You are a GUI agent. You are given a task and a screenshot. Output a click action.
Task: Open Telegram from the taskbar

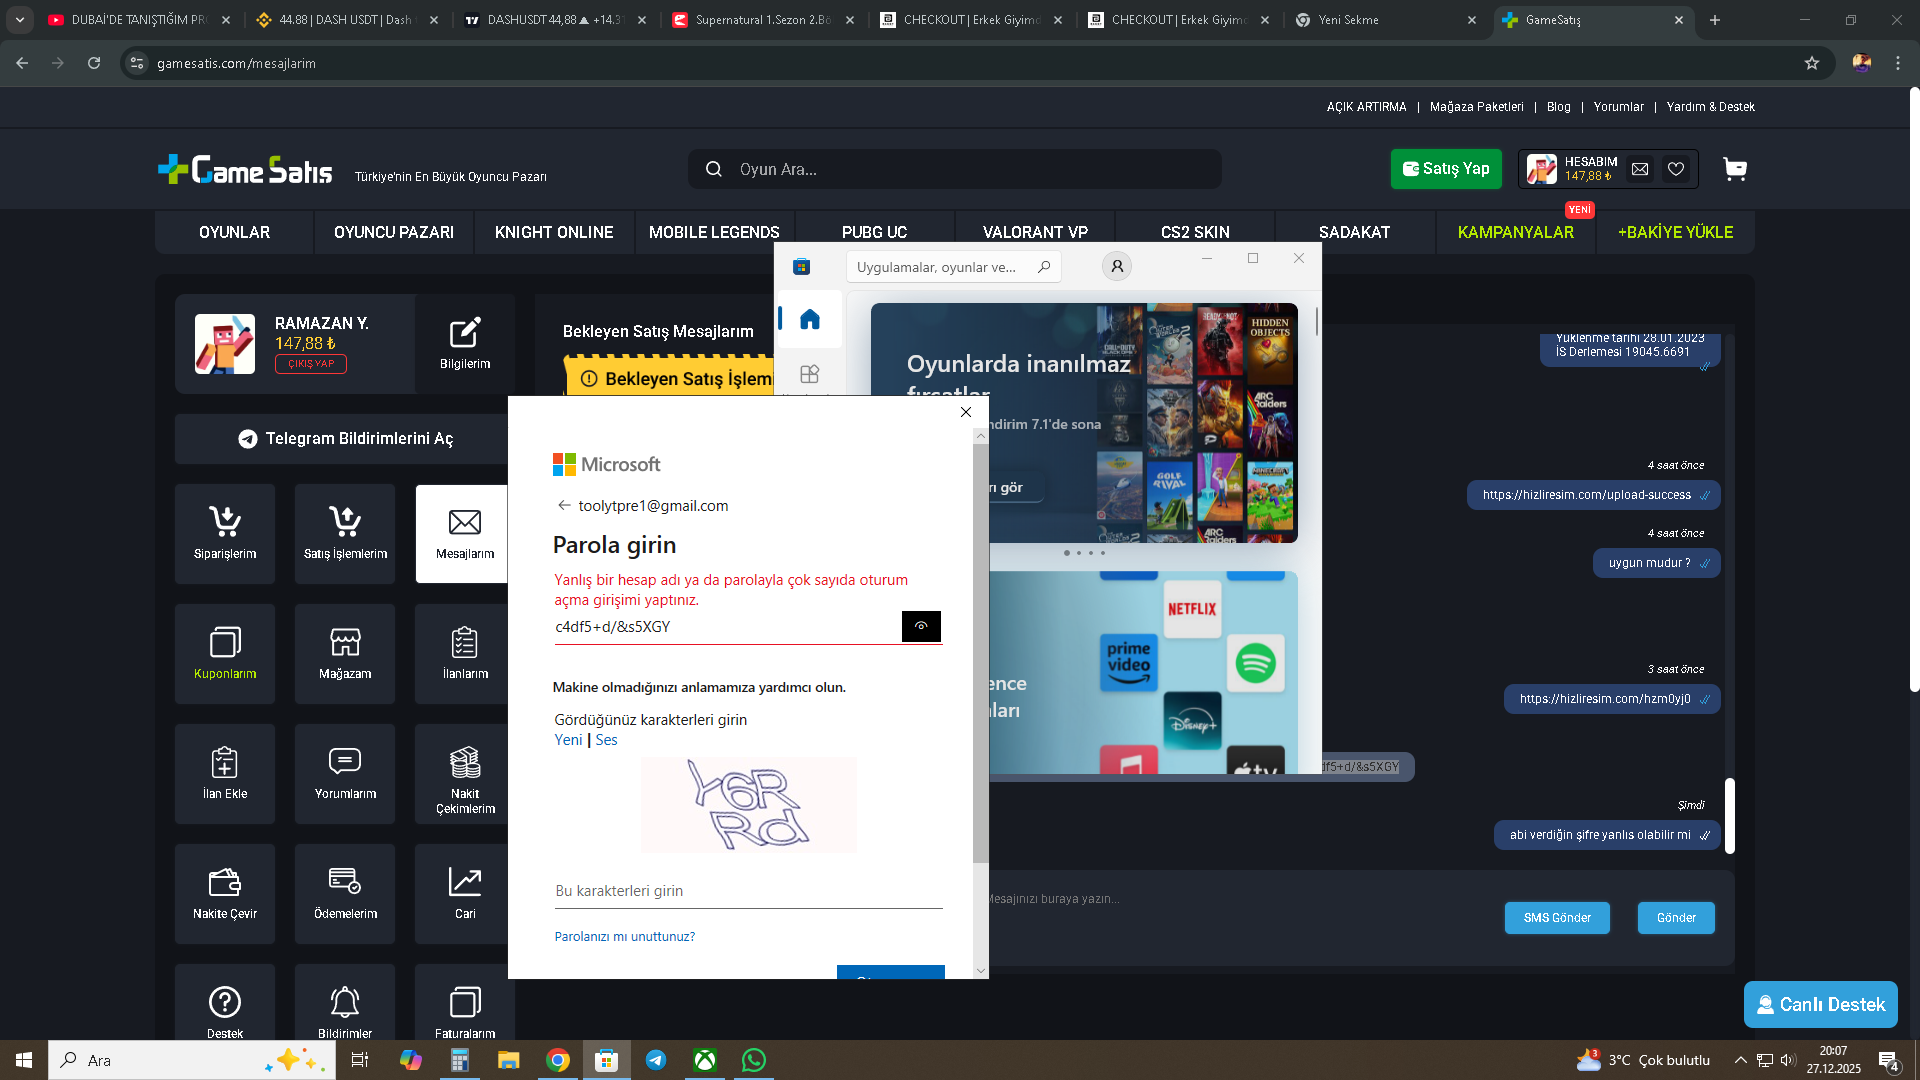656,1060
